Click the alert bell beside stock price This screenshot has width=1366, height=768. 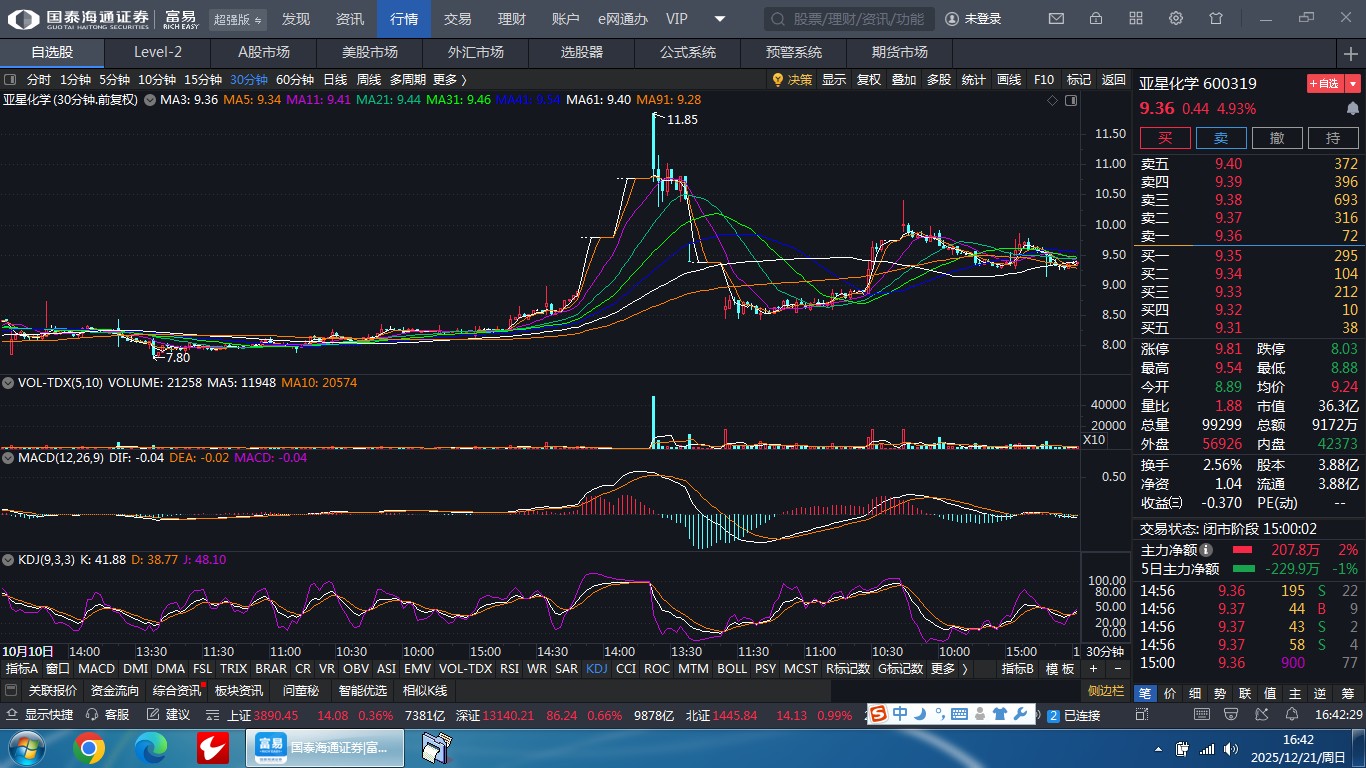point(1353,108)
